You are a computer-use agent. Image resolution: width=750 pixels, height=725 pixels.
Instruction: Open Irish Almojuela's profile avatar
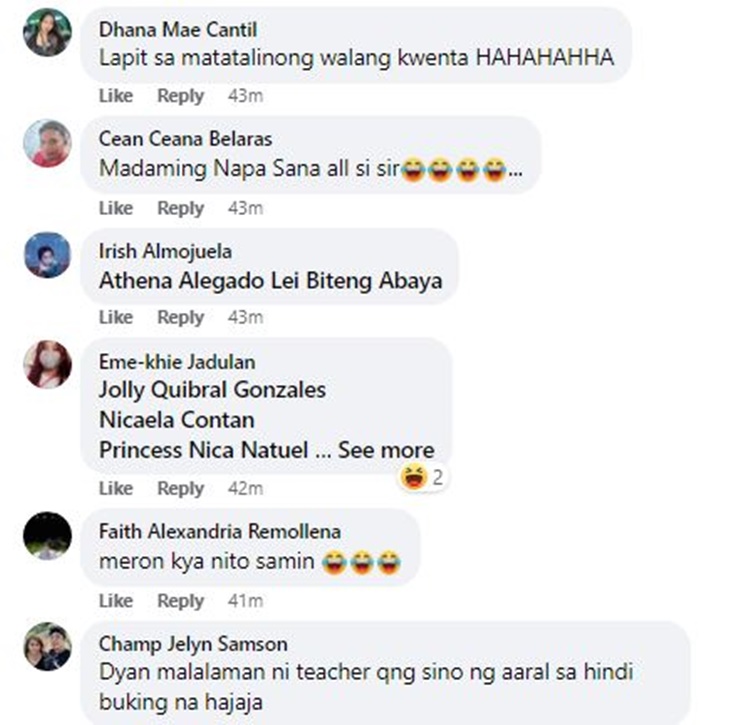coord(47,255)
